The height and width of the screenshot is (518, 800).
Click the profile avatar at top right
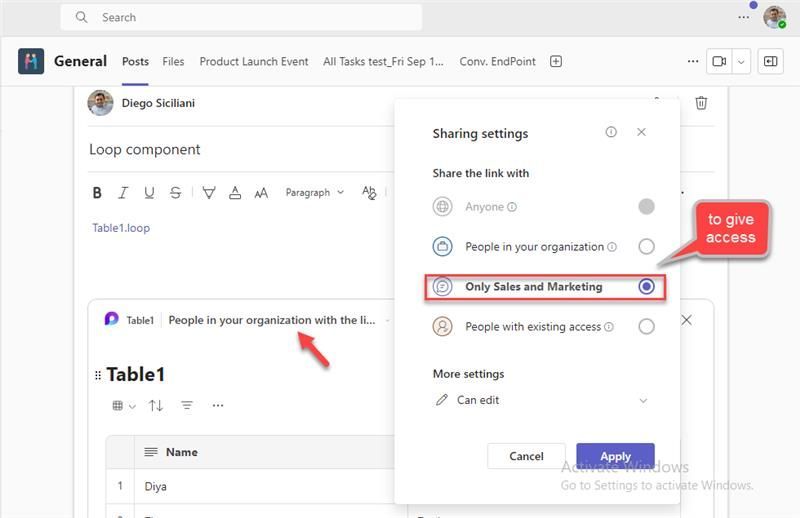click(x=774, y=17)
